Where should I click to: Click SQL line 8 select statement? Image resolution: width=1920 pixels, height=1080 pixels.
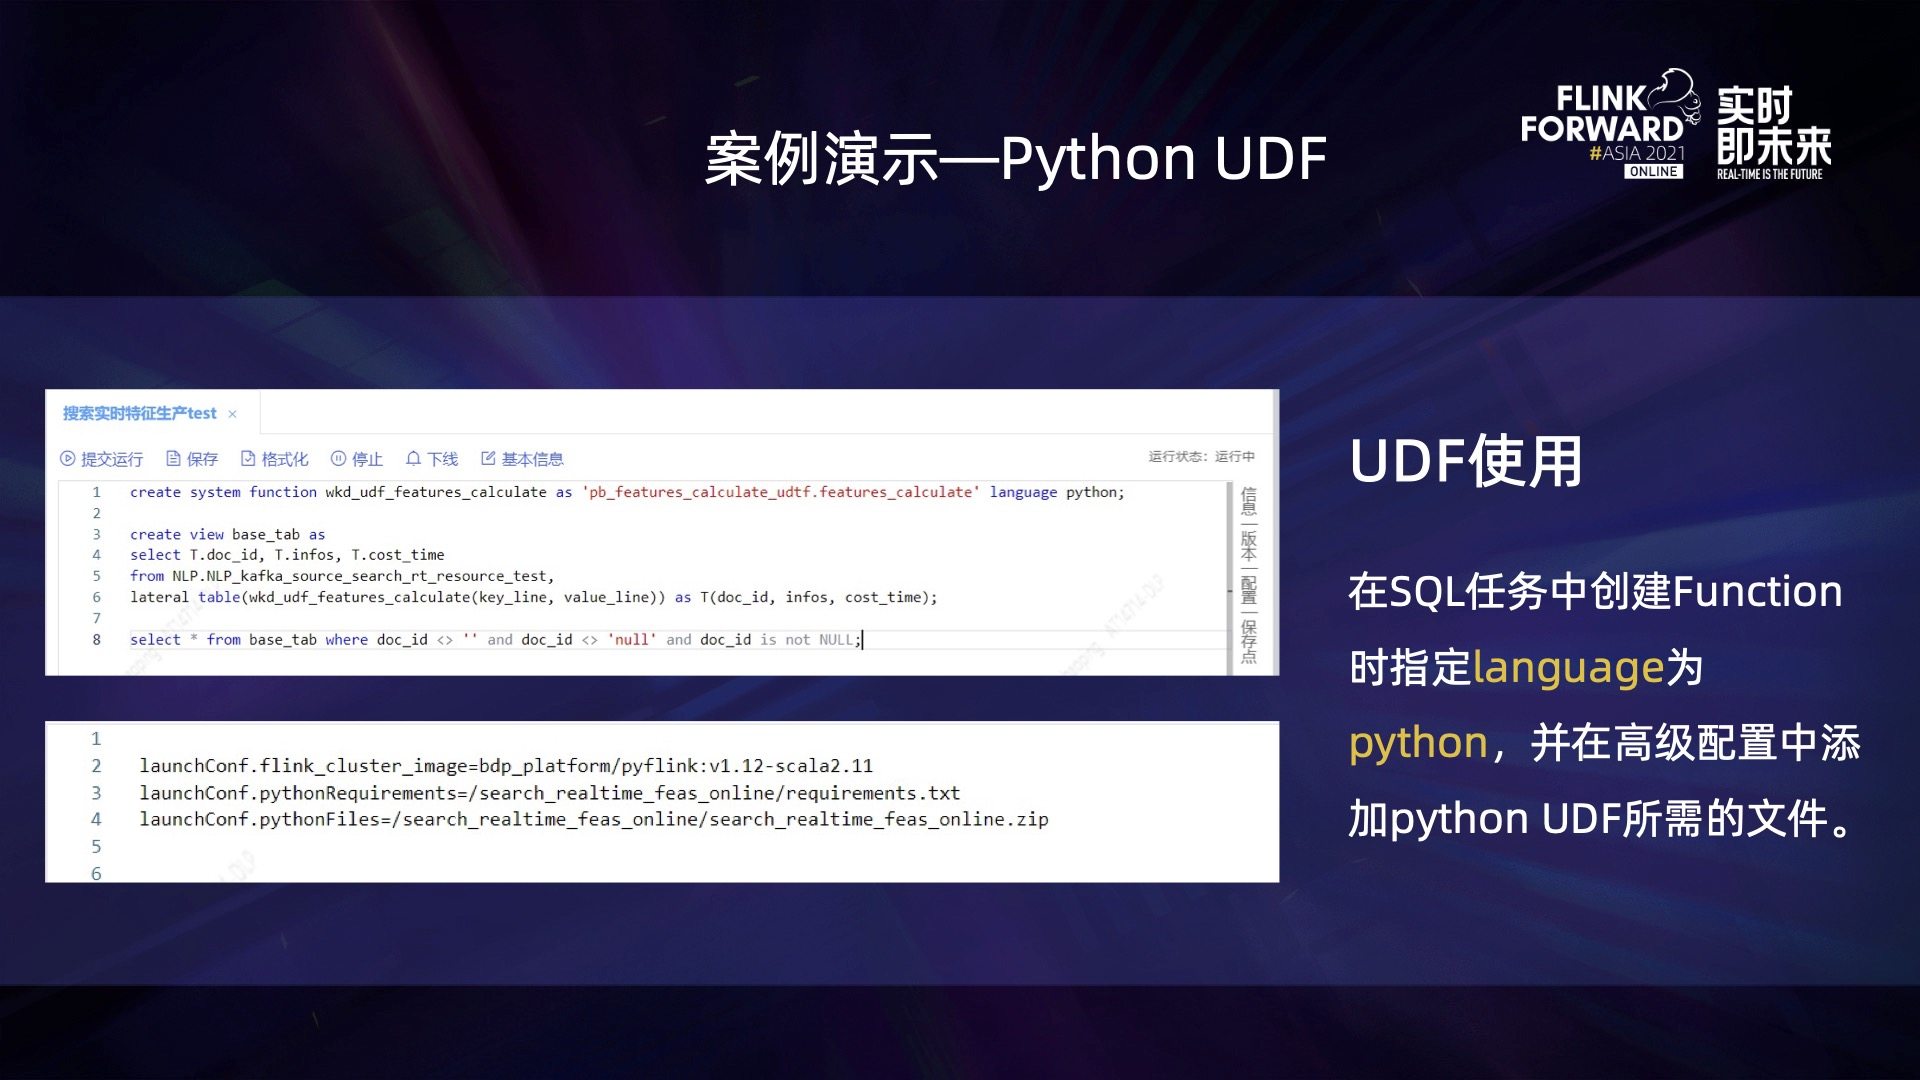point(494,640)
